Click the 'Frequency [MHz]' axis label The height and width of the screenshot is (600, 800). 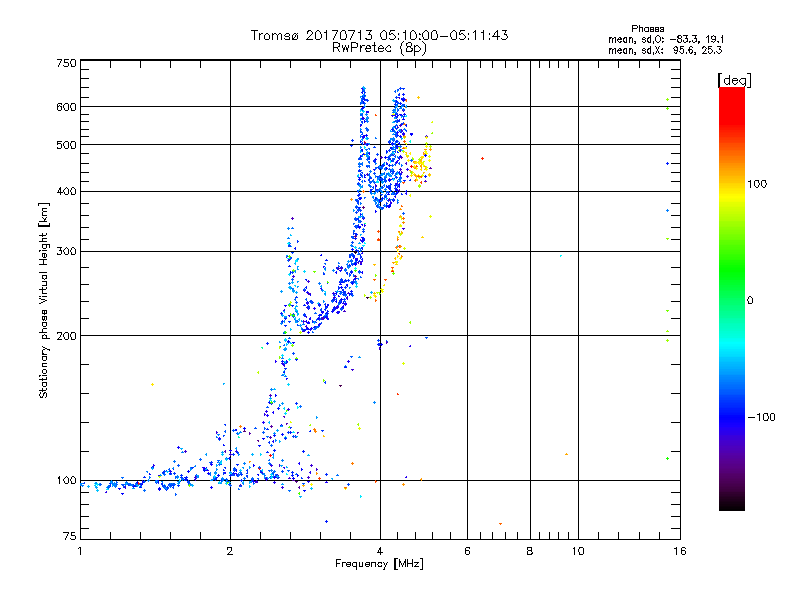379,564
